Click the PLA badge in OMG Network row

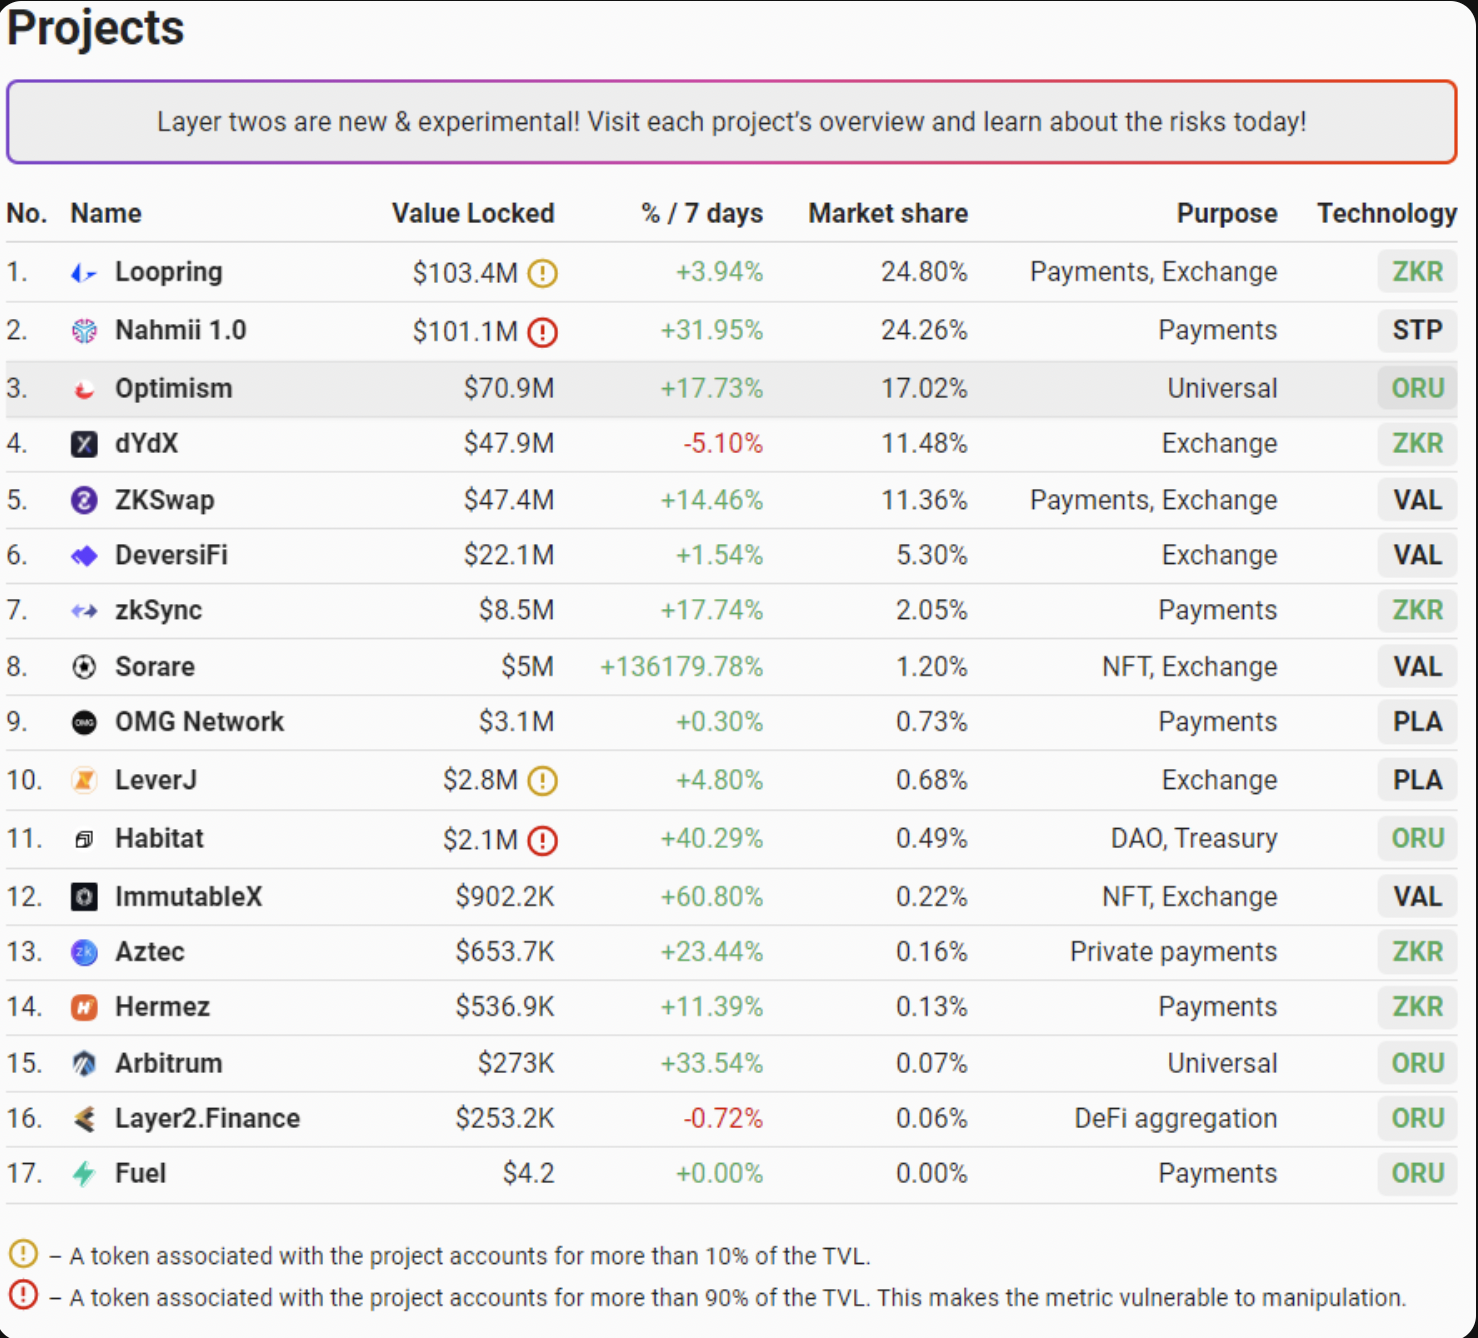click(1417, 721)
